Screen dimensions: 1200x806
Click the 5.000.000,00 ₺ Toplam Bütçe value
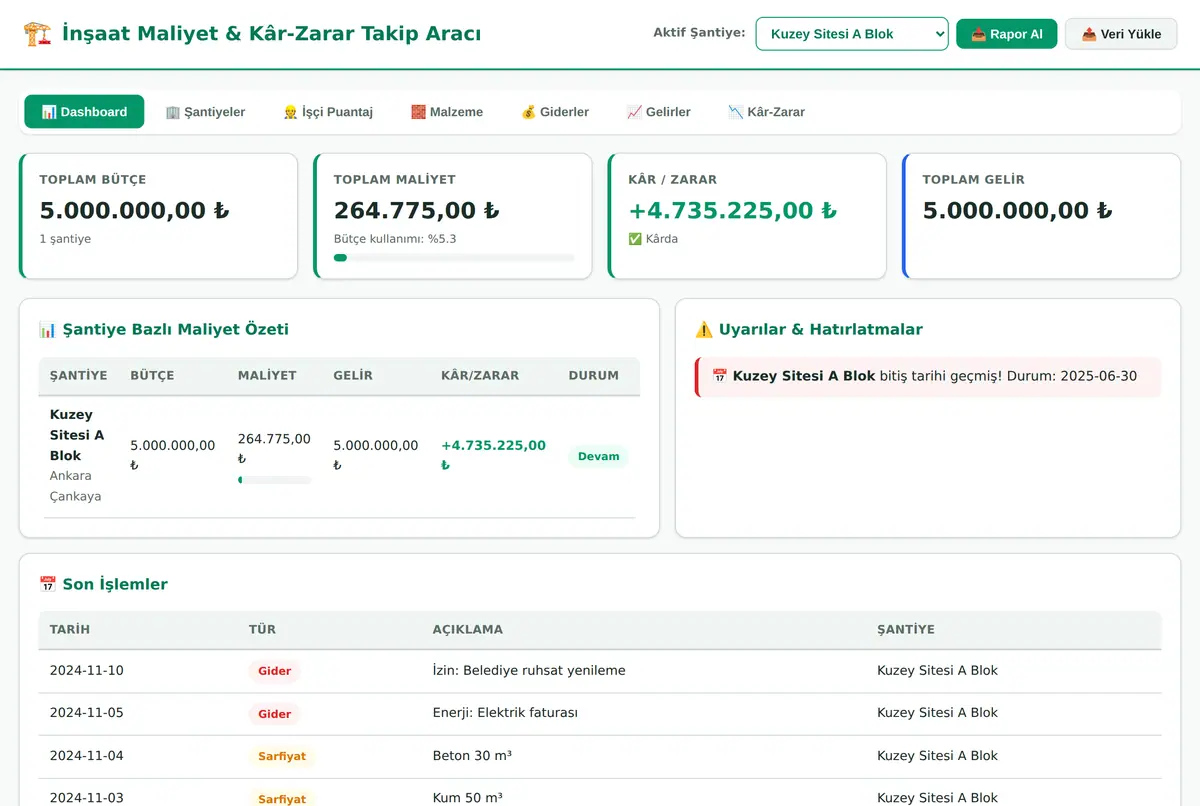(135, 211)
